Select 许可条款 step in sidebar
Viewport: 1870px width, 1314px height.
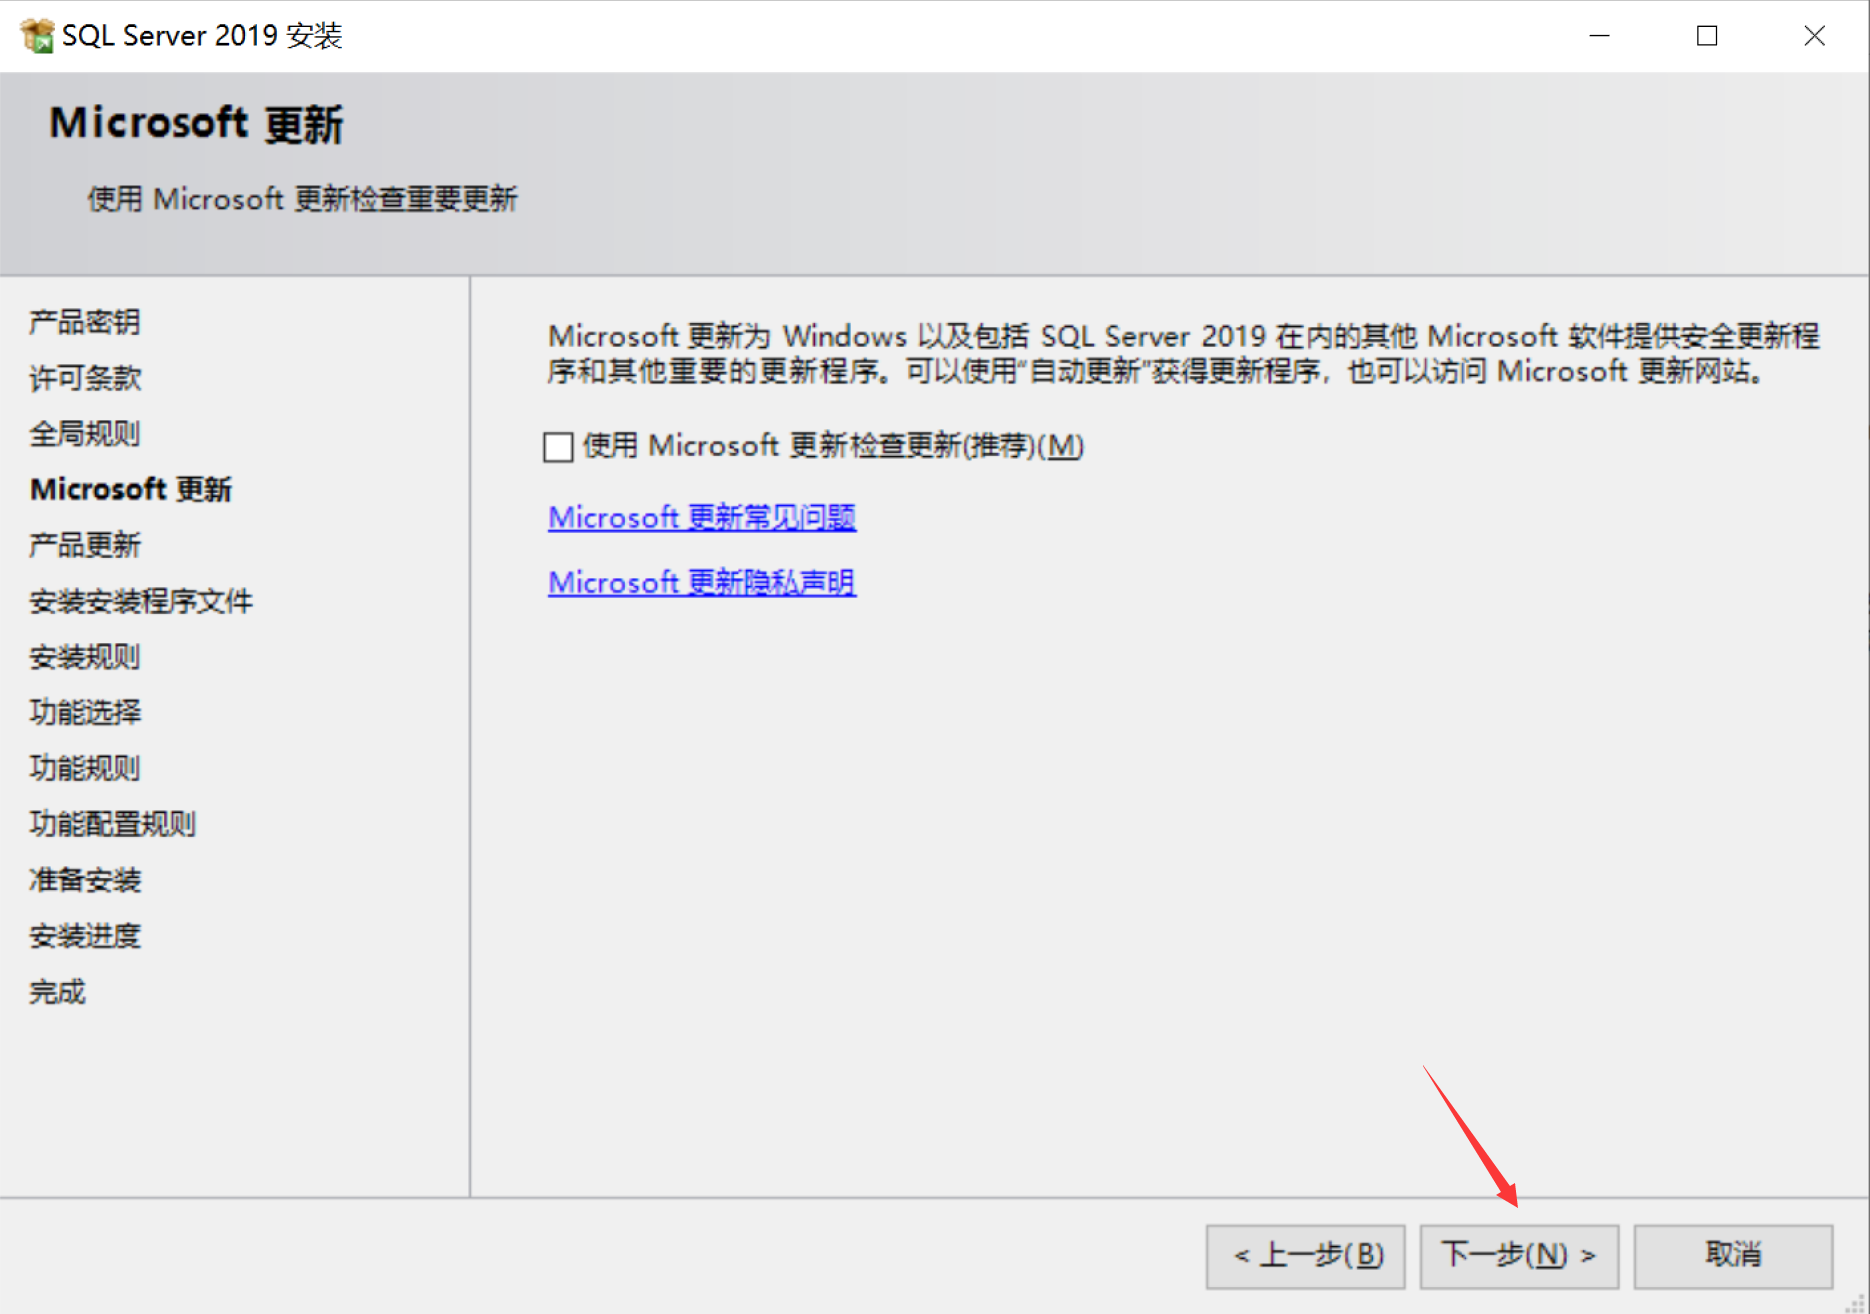coord(85,378)
